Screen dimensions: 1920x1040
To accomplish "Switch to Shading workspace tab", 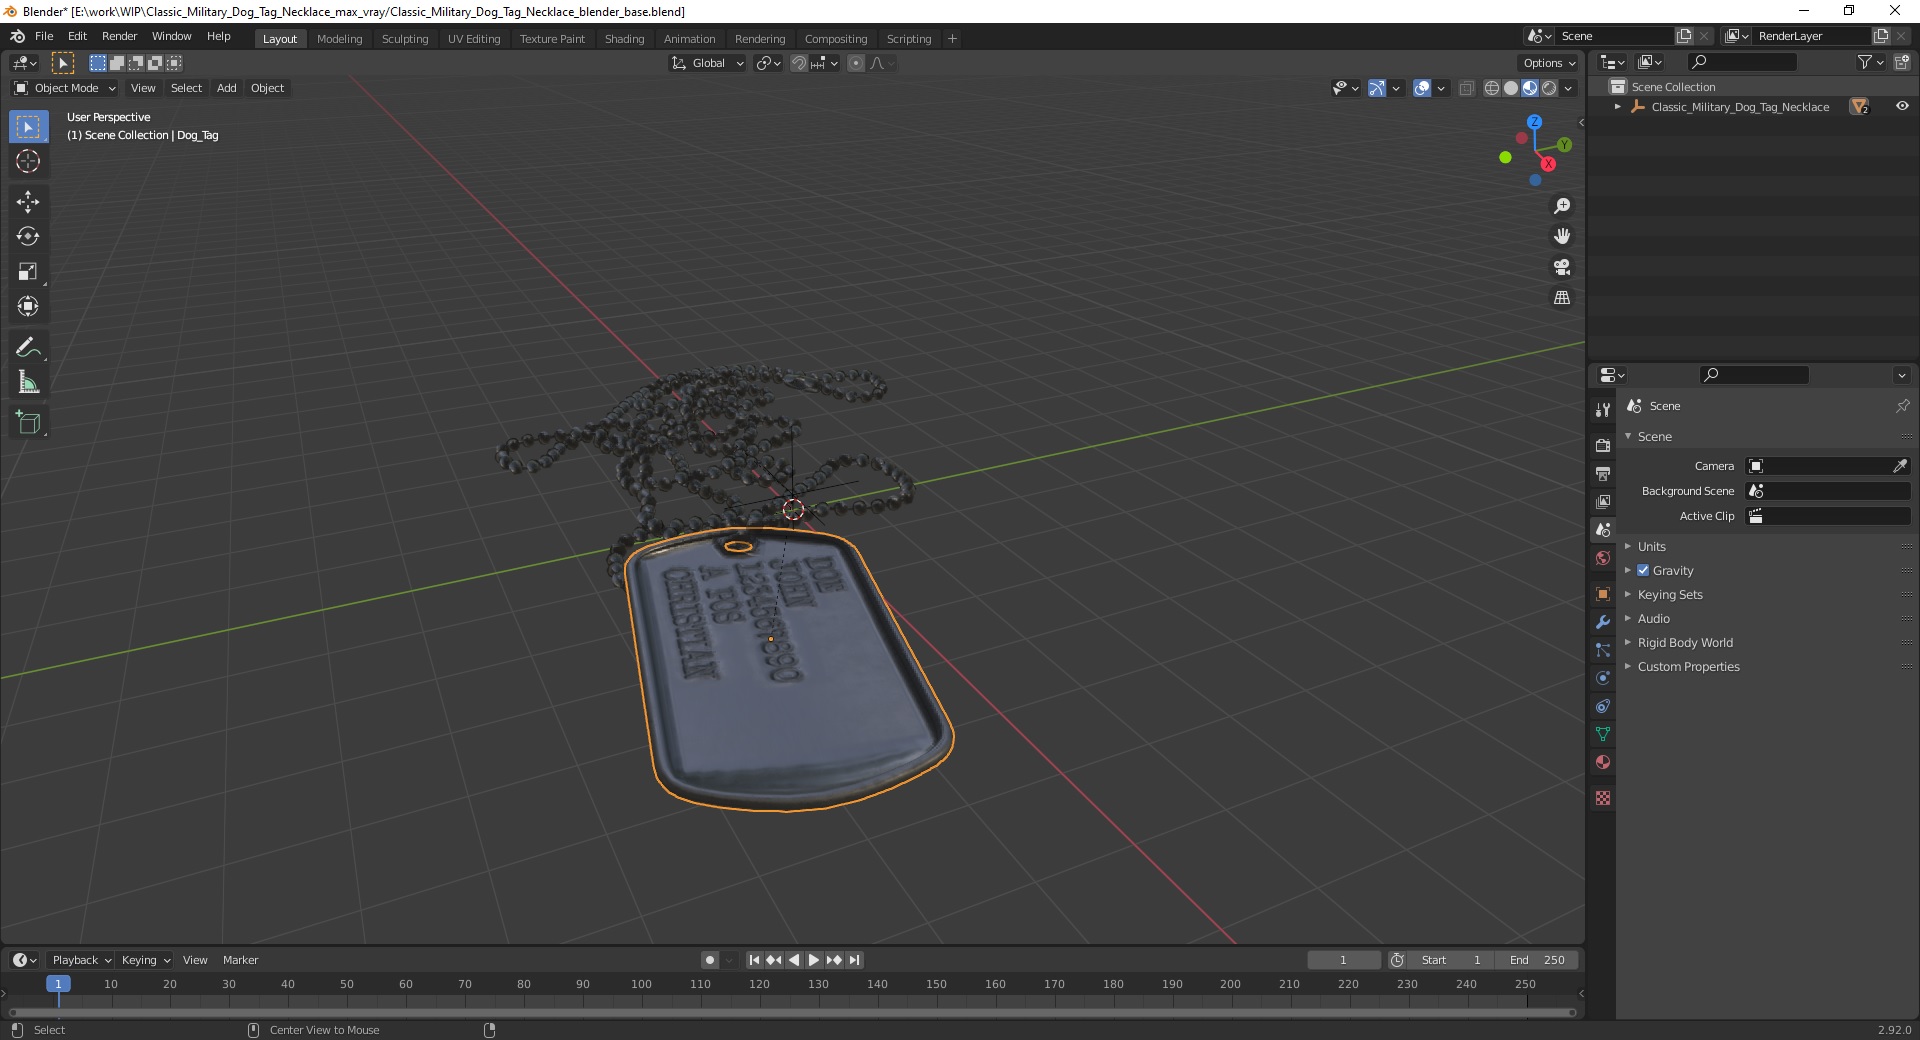I will tap(624, 39).
